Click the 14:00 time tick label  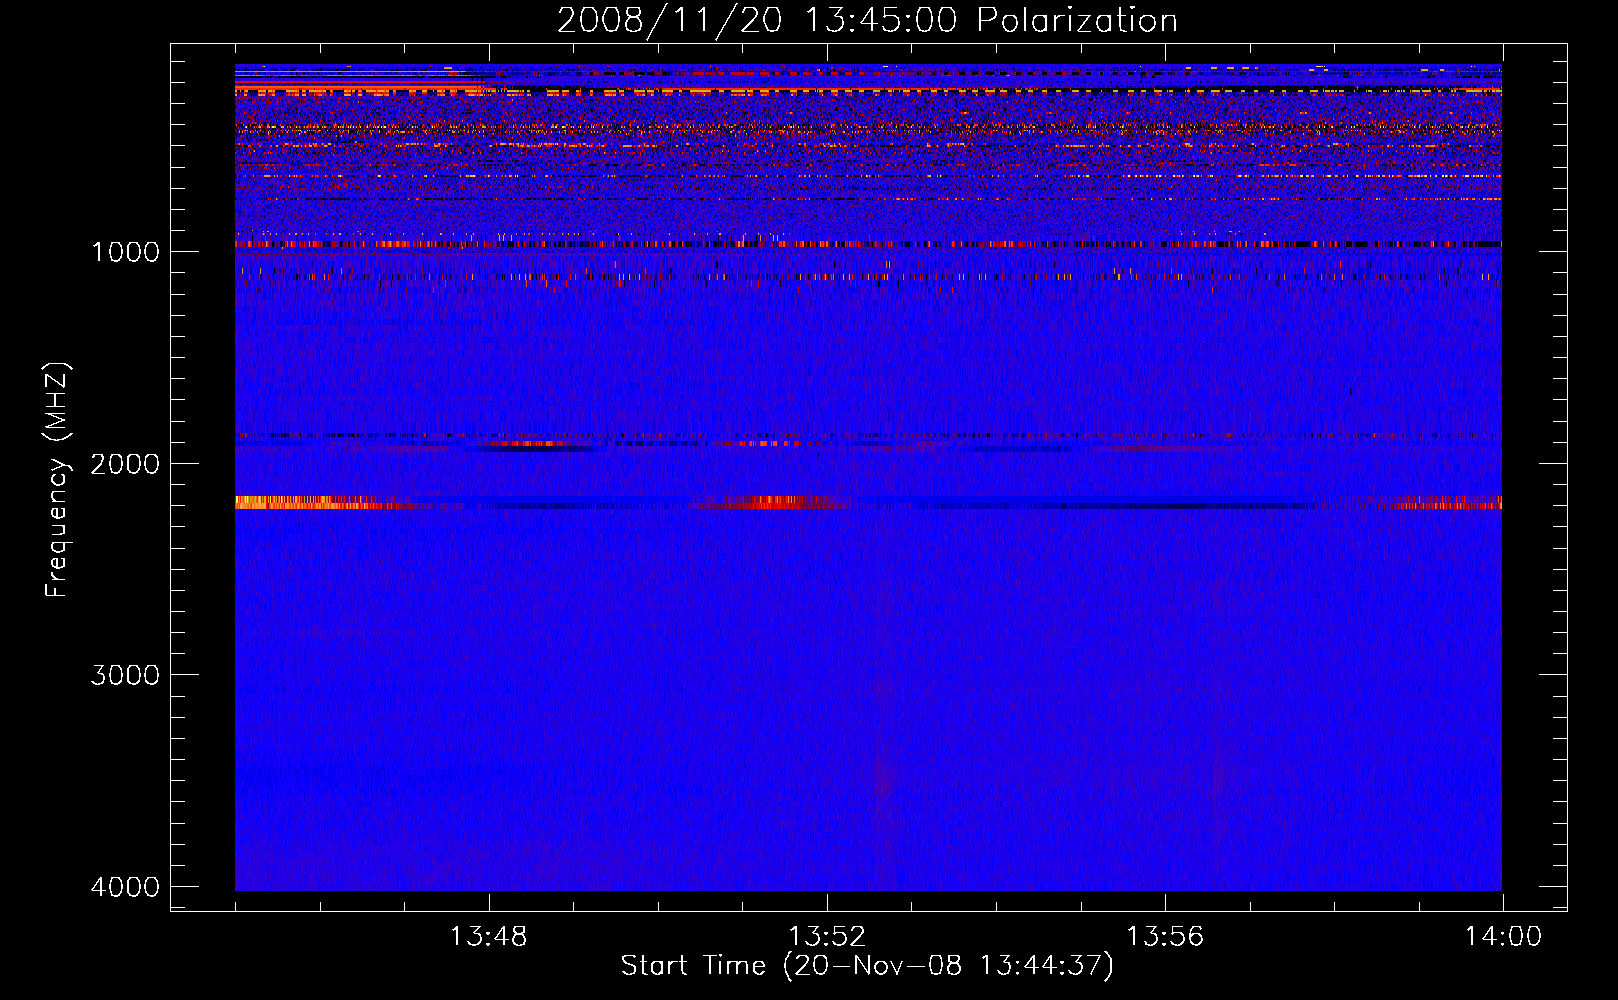point(1503,937)
